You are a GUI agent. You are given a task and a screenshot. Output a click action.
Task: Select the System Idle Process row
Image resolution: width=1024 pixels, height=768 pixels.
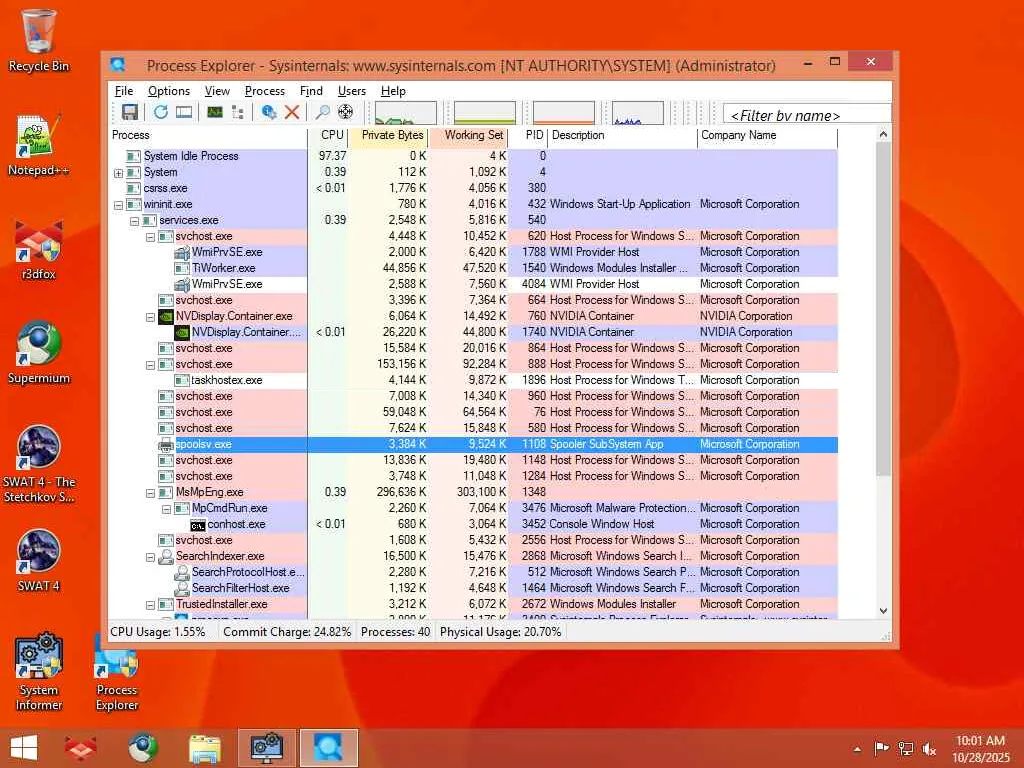473,156
